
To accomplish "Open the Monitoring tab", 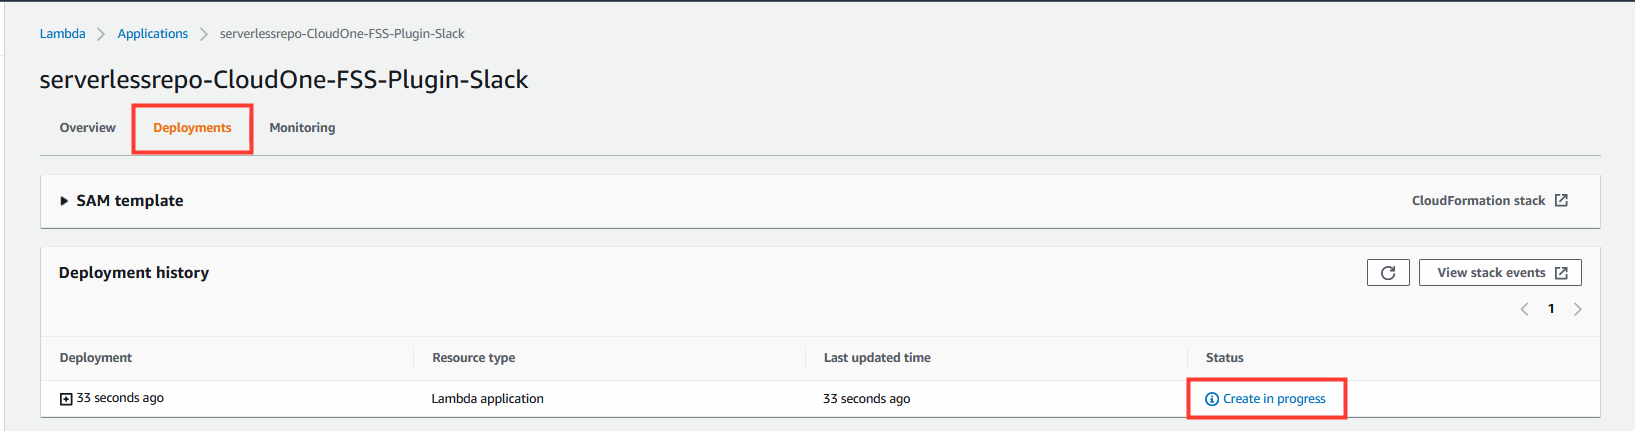I will coord(302,128).
